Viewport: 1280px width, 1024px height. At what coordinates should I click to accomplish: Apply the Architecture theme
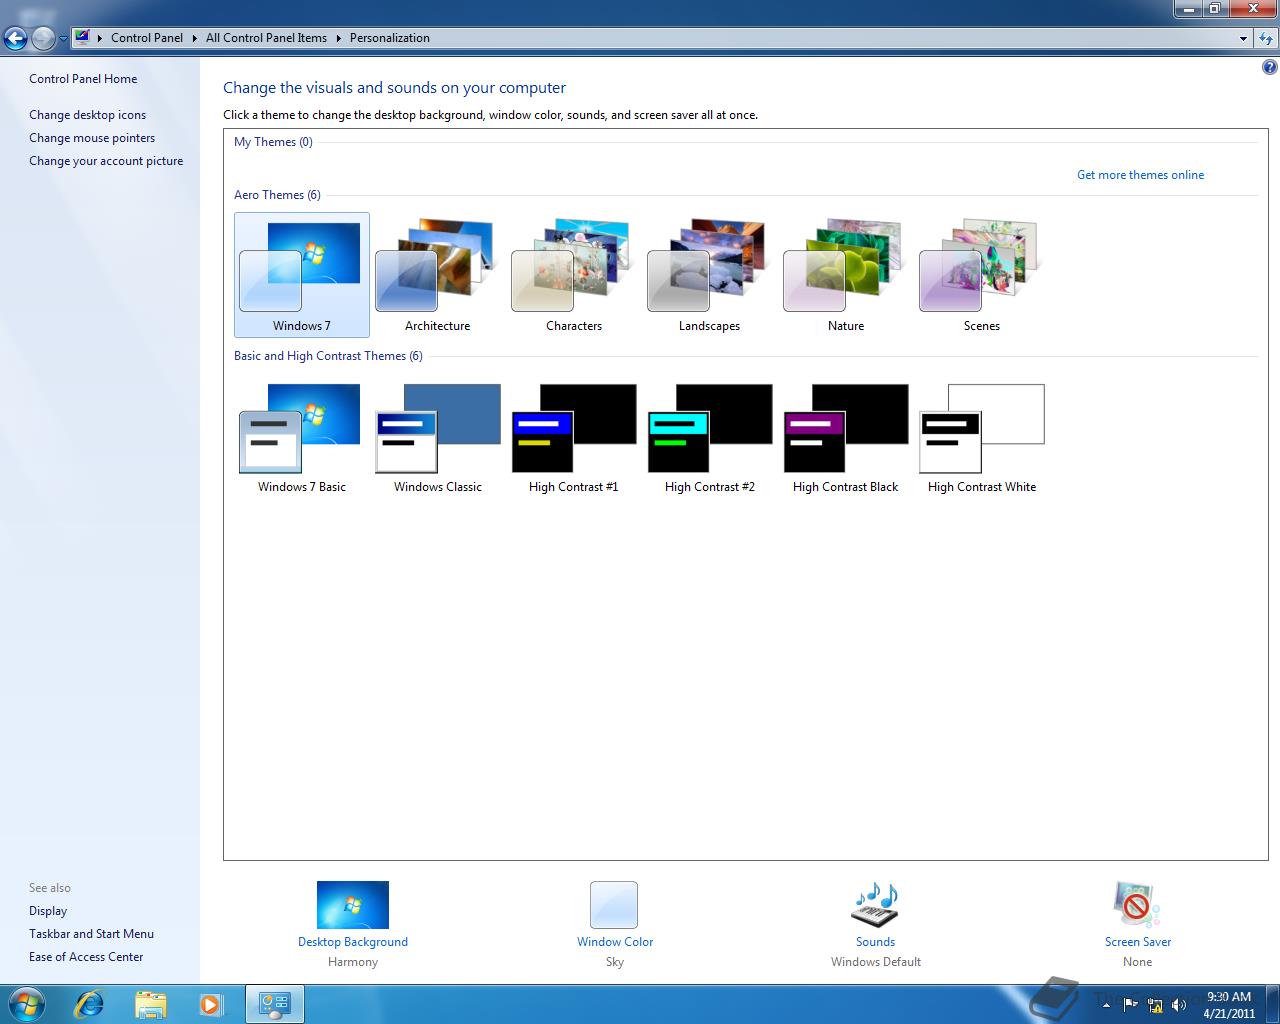[x=437, y=275]
